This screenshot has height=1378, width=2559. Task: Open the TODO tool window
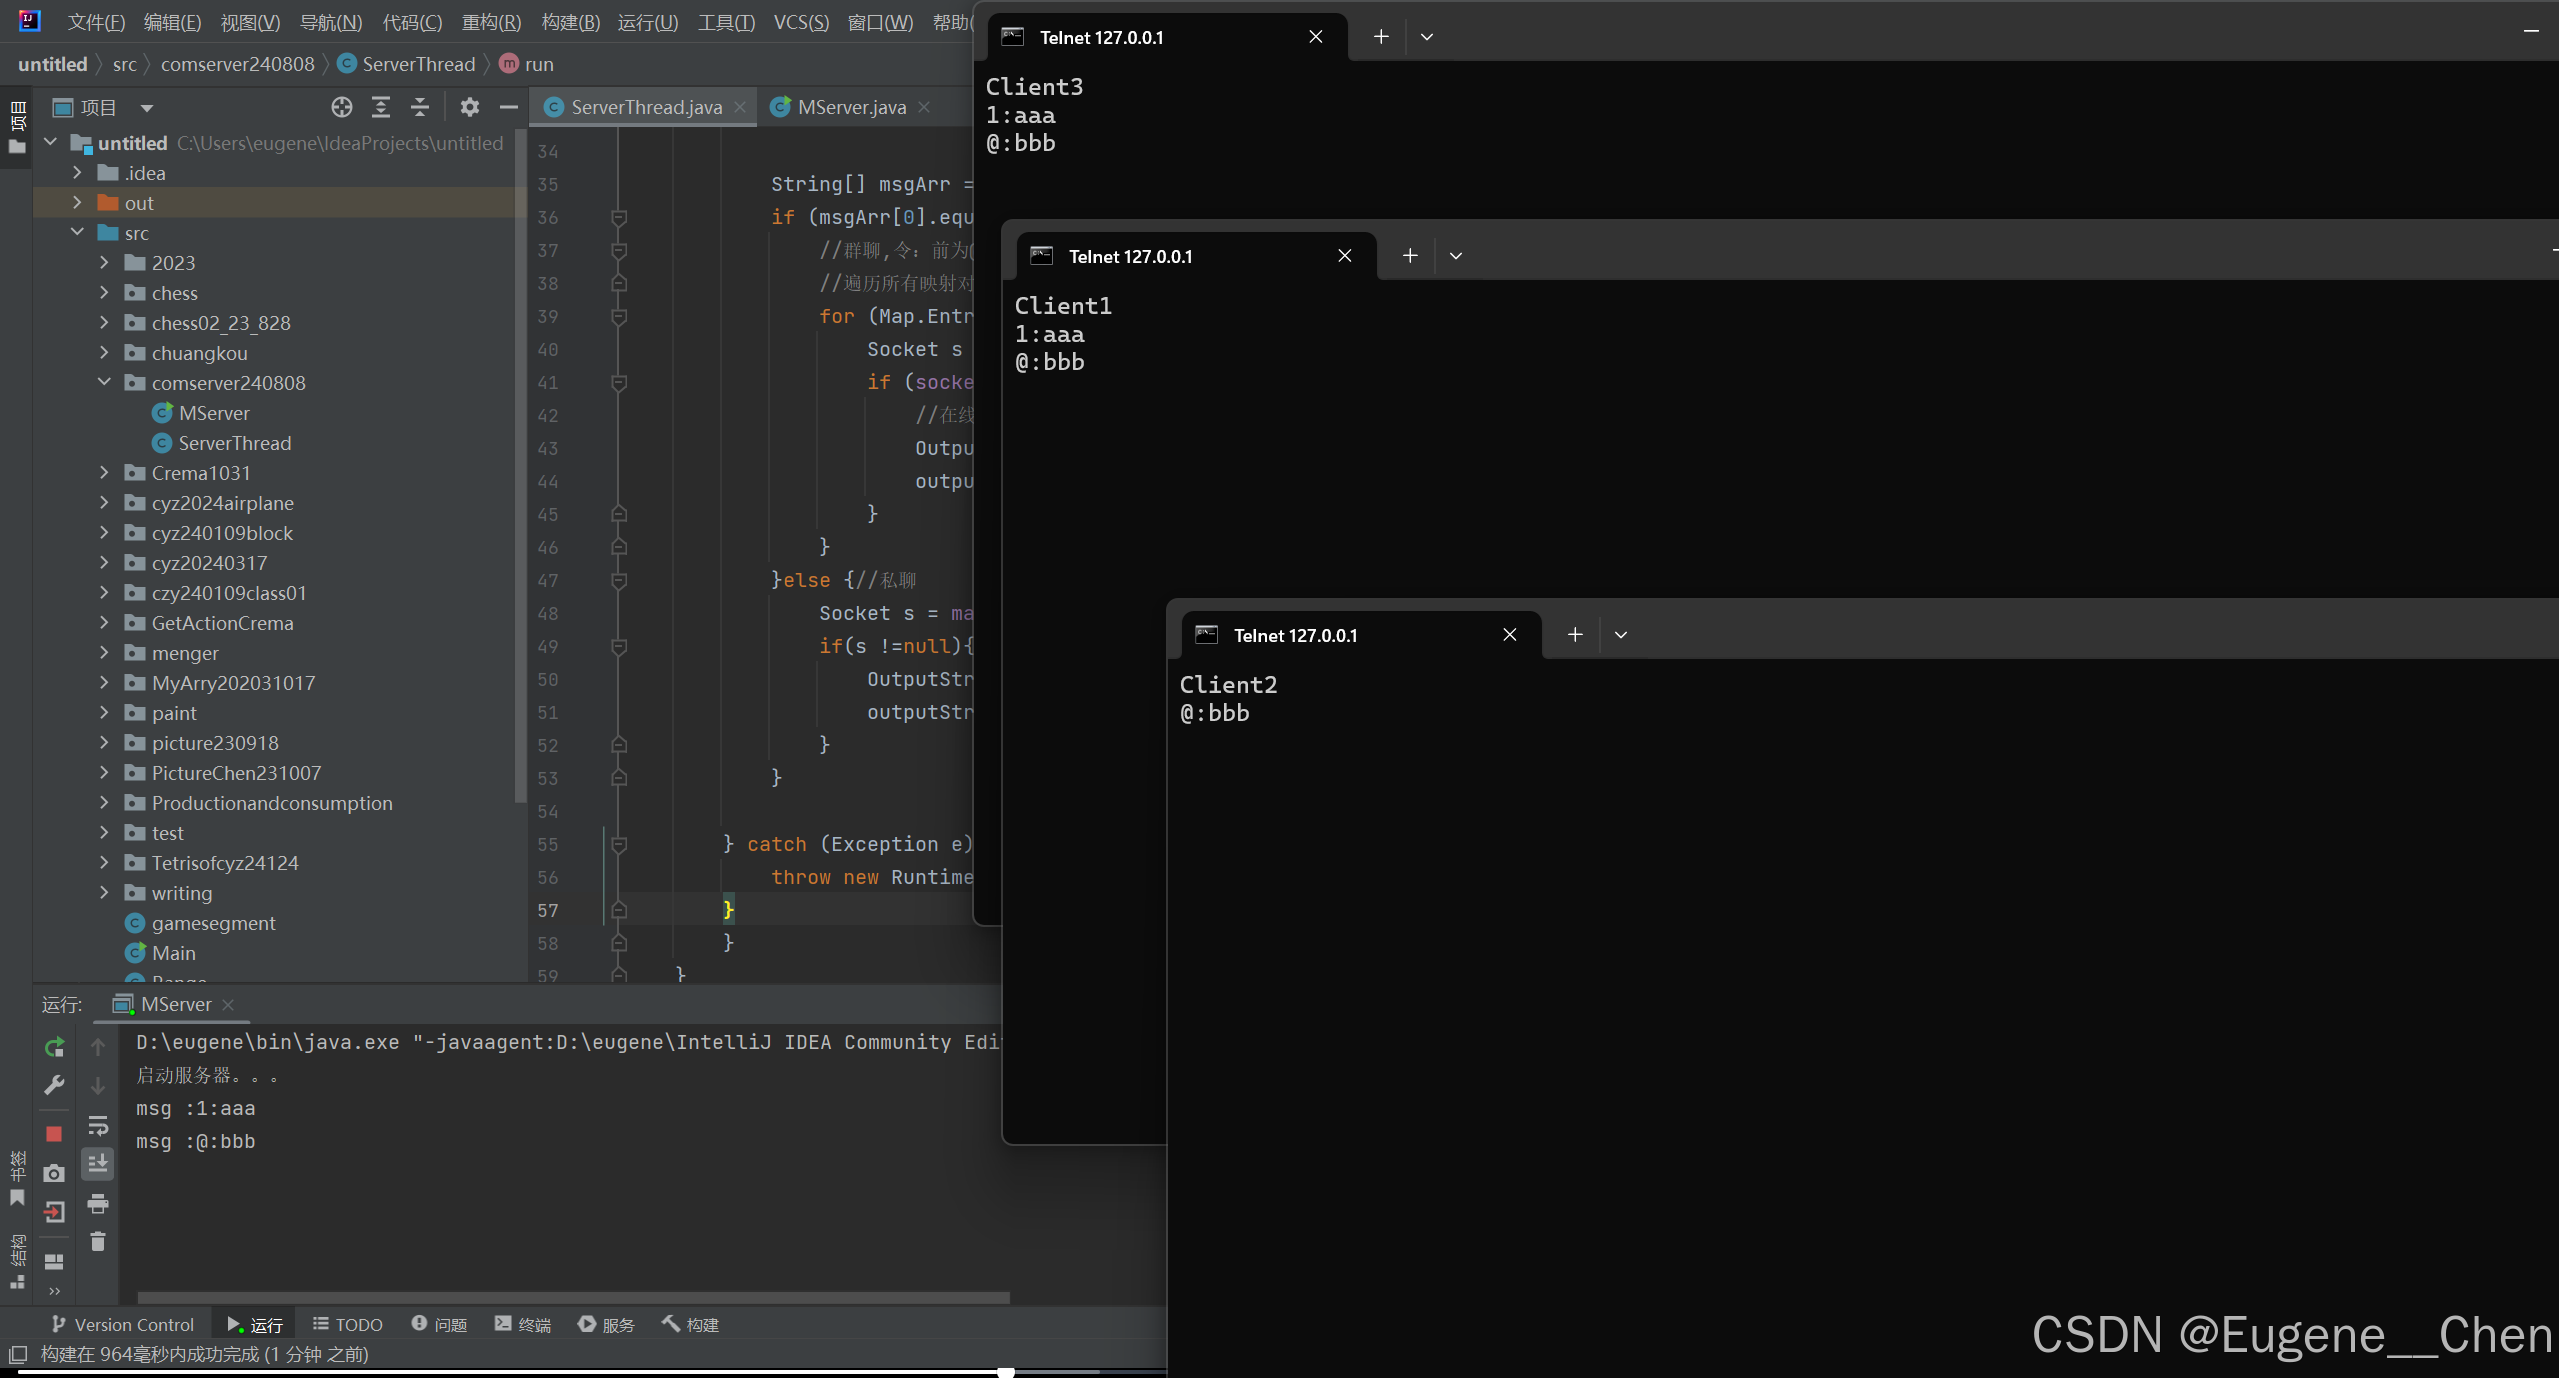[x=348, y=1324]
